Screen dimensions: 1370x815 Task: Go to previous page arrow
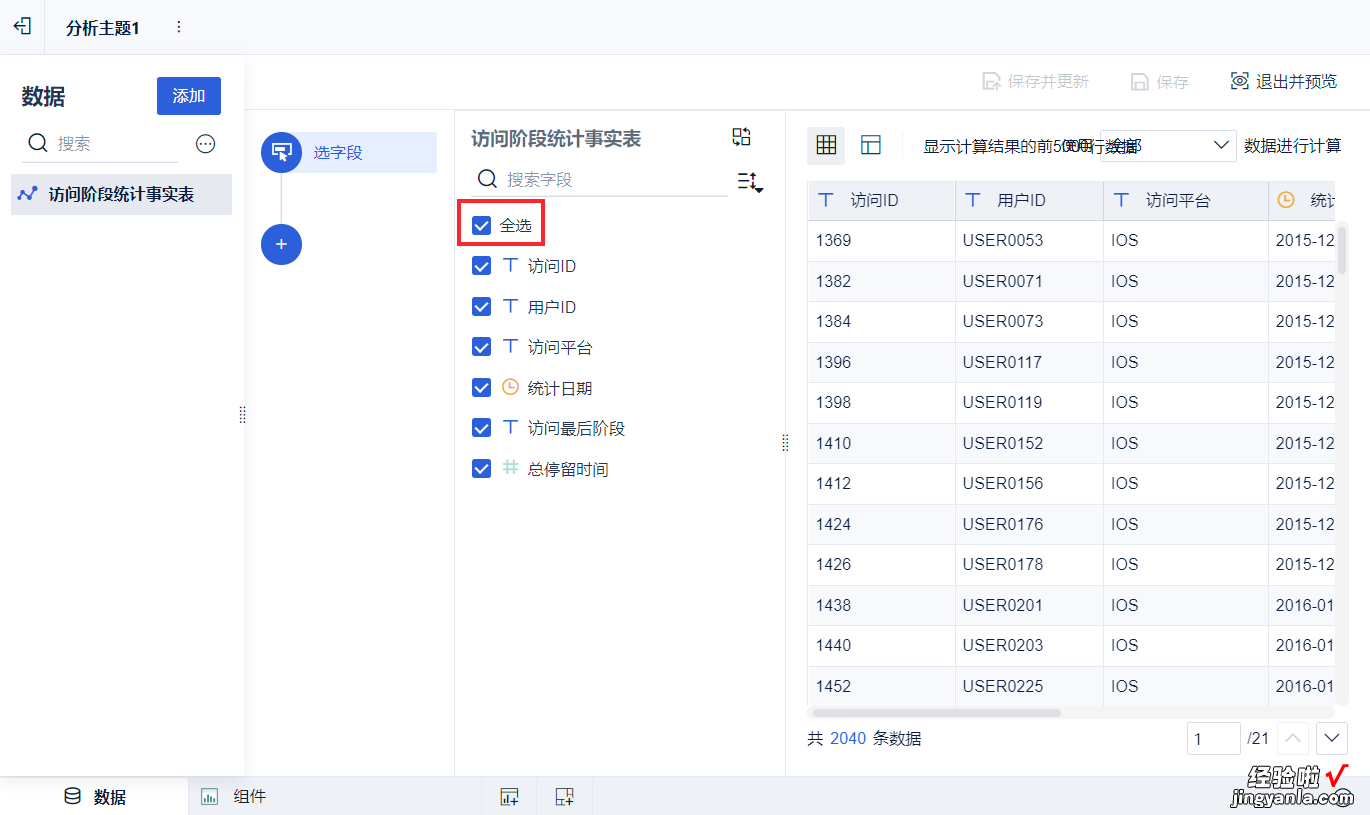point(1293,739)
